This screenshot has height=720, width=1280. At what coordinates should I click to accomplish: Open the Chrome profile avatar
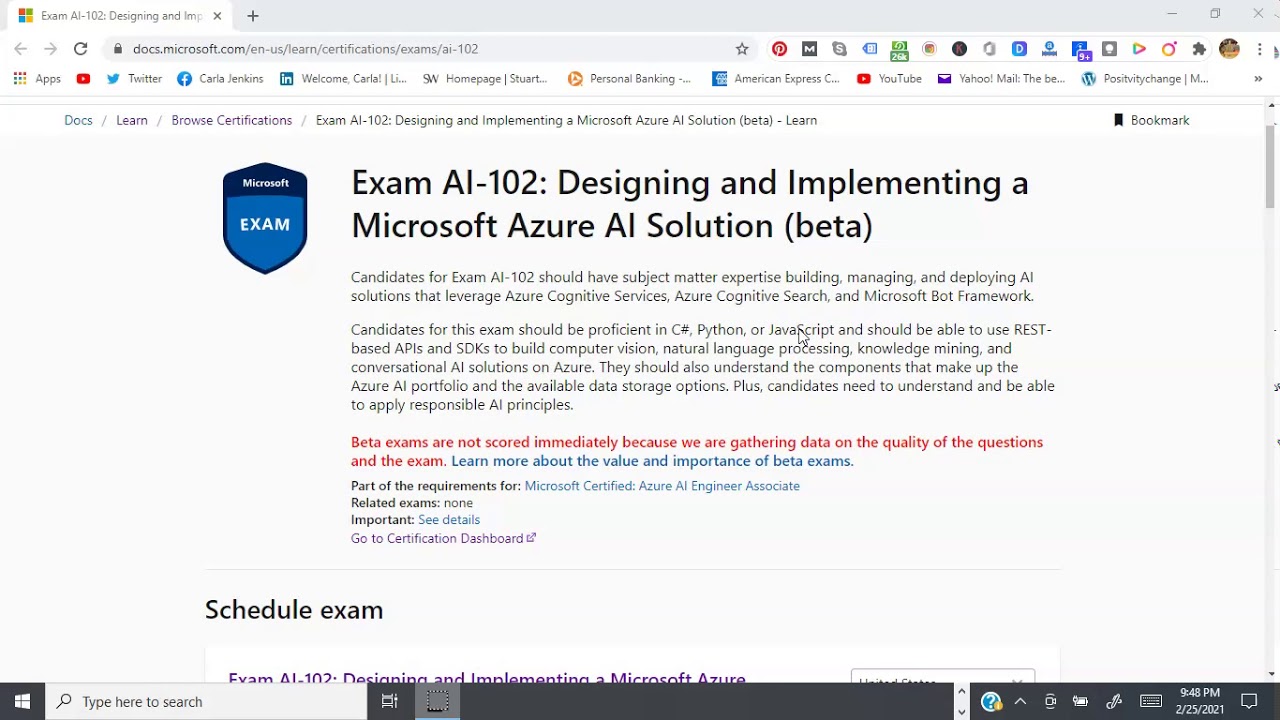tap(1230, 48)
